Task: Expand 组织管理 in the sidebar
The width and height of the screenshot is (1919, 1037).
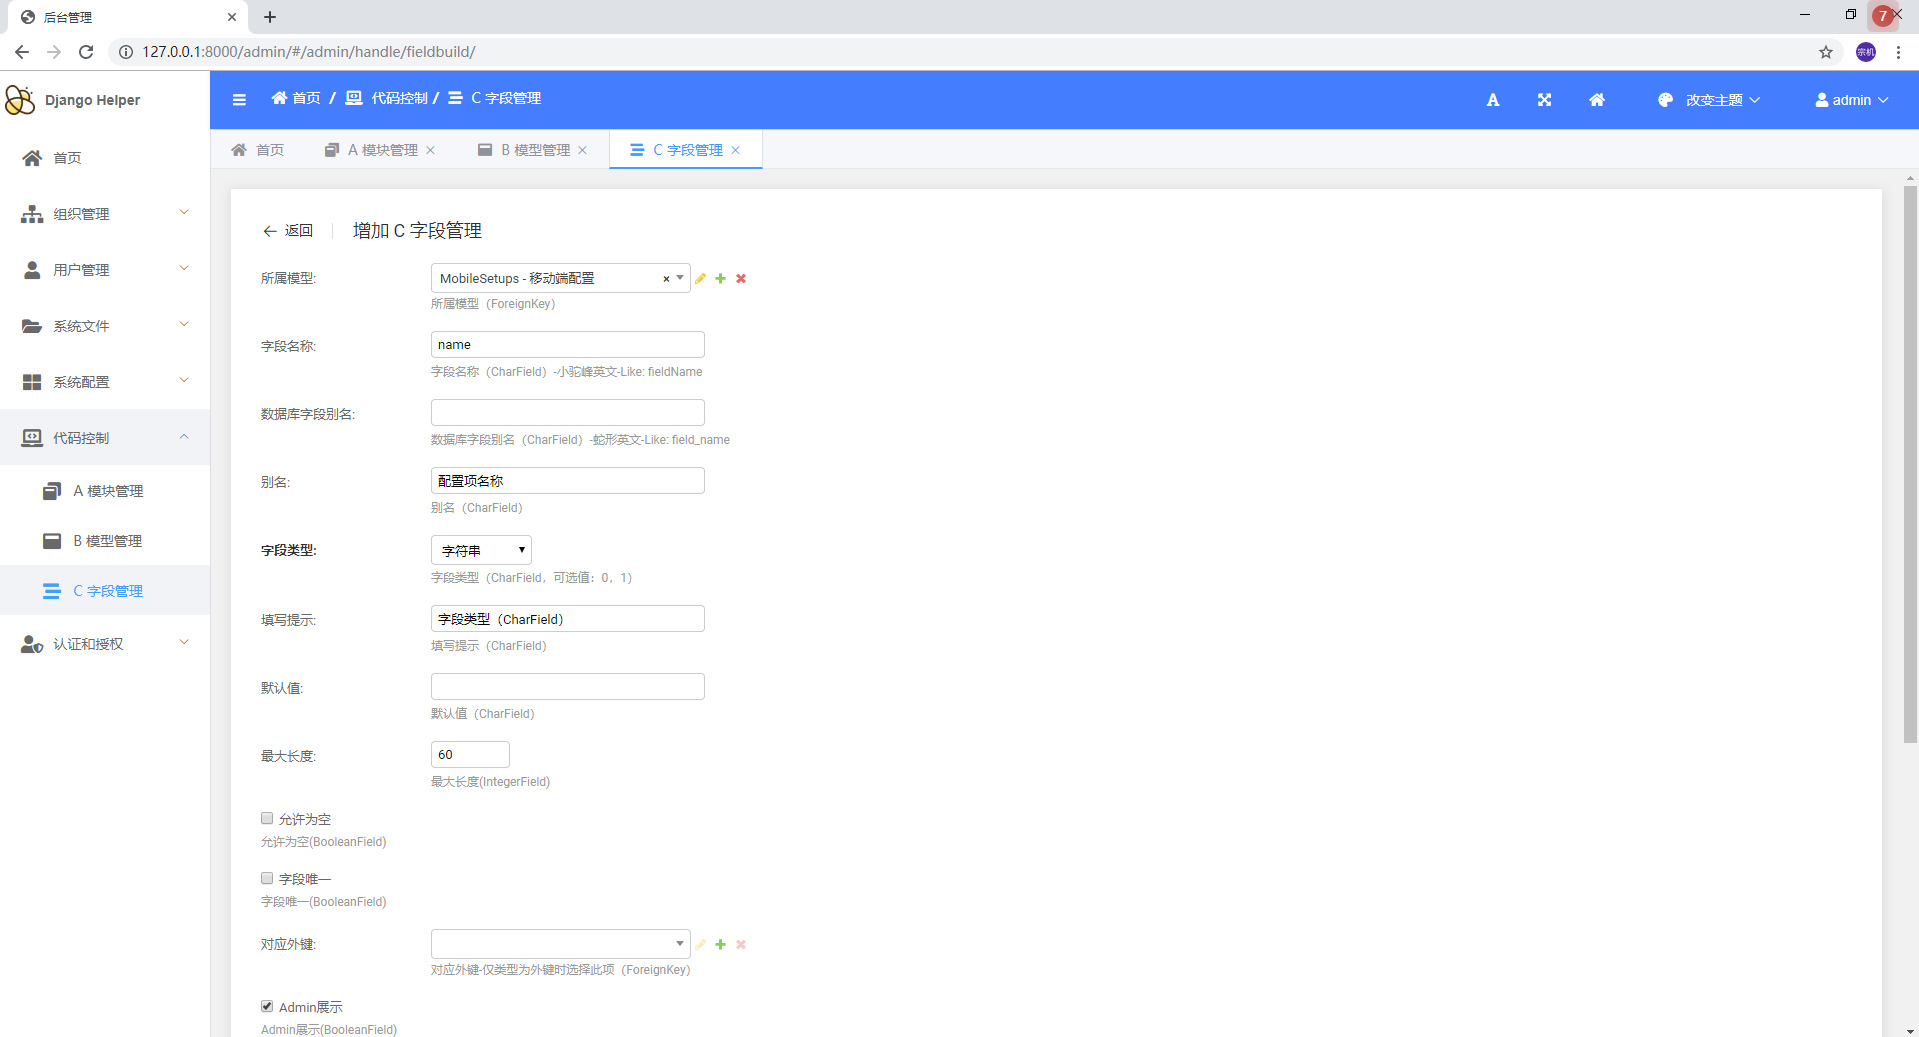Action: pos(105,214)
